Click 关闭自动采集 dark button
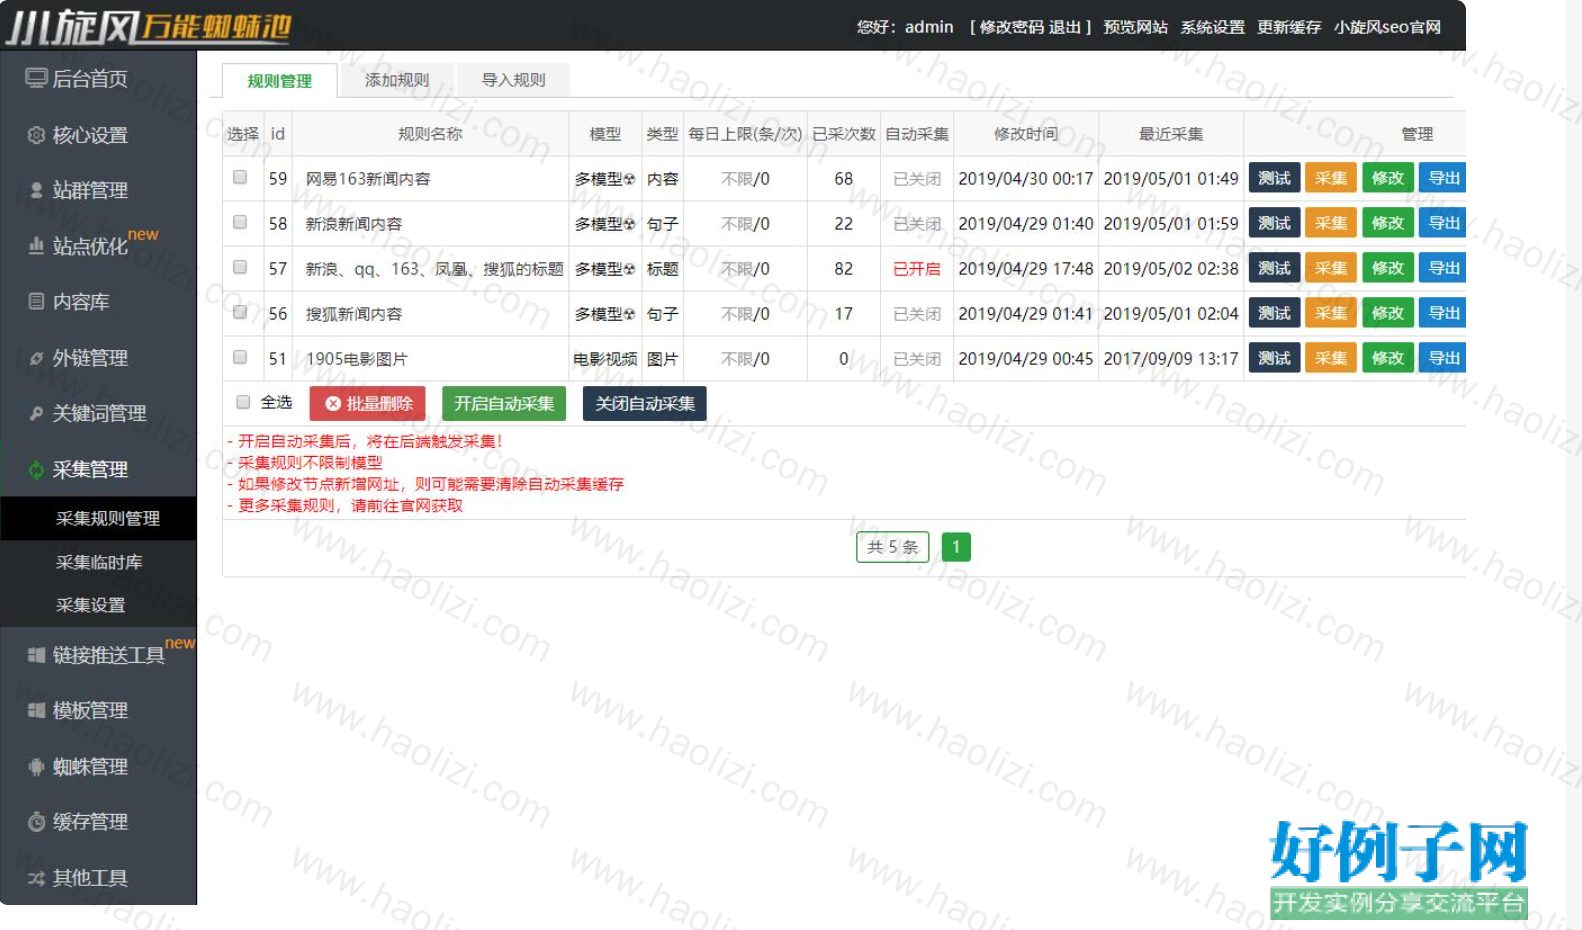 click(645, 404)
